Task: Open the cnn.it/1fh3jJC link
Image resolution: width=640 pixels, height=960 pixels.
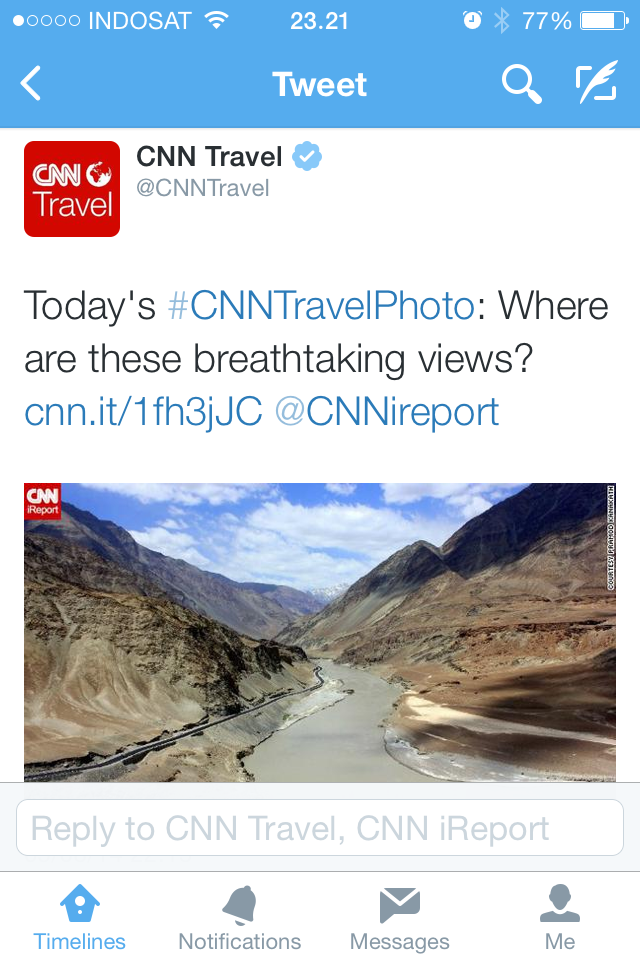Action: [x=143, y=411]
